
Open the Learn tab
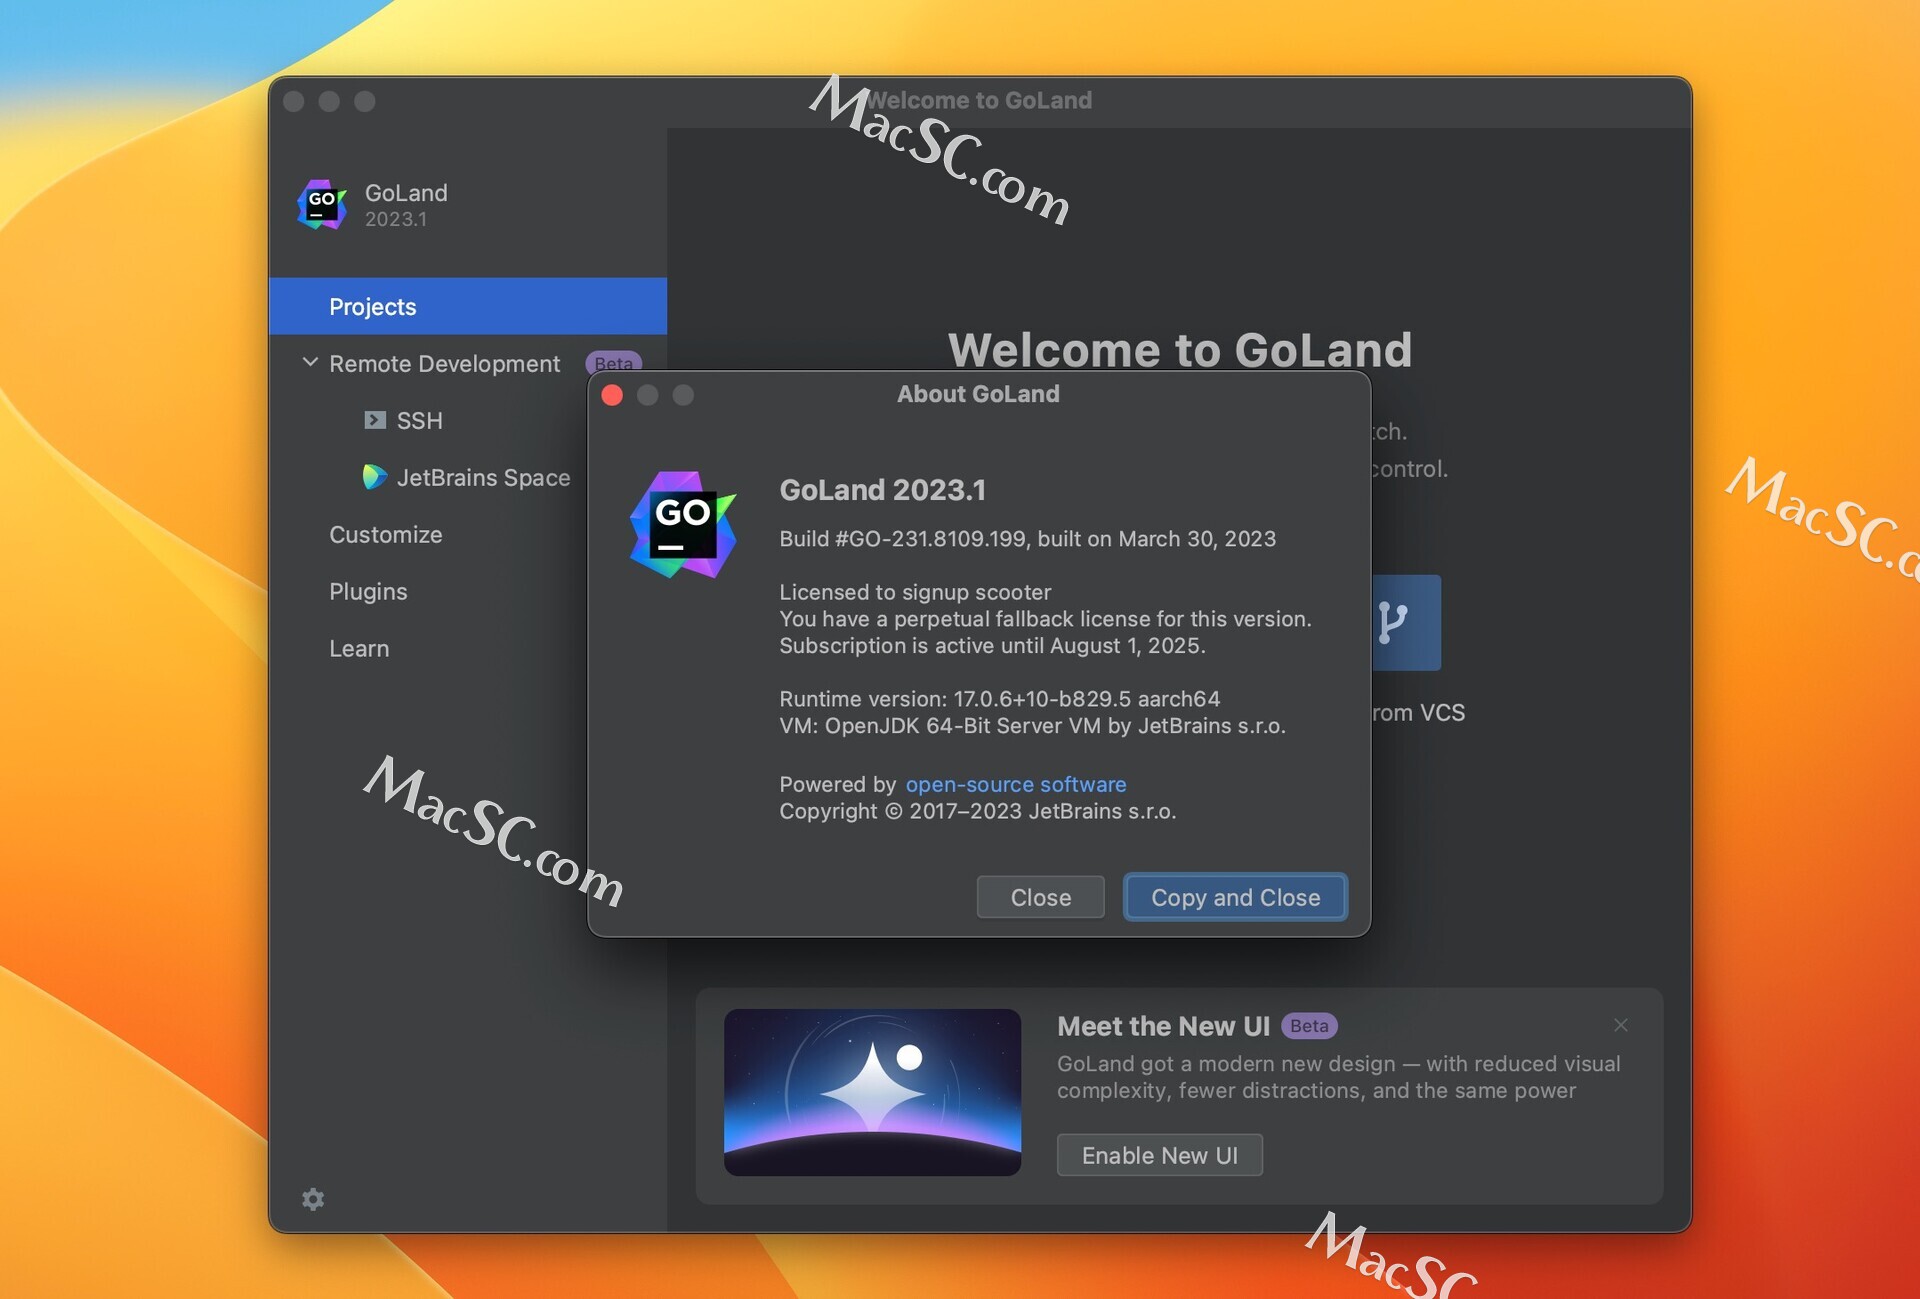pos(359,649)
